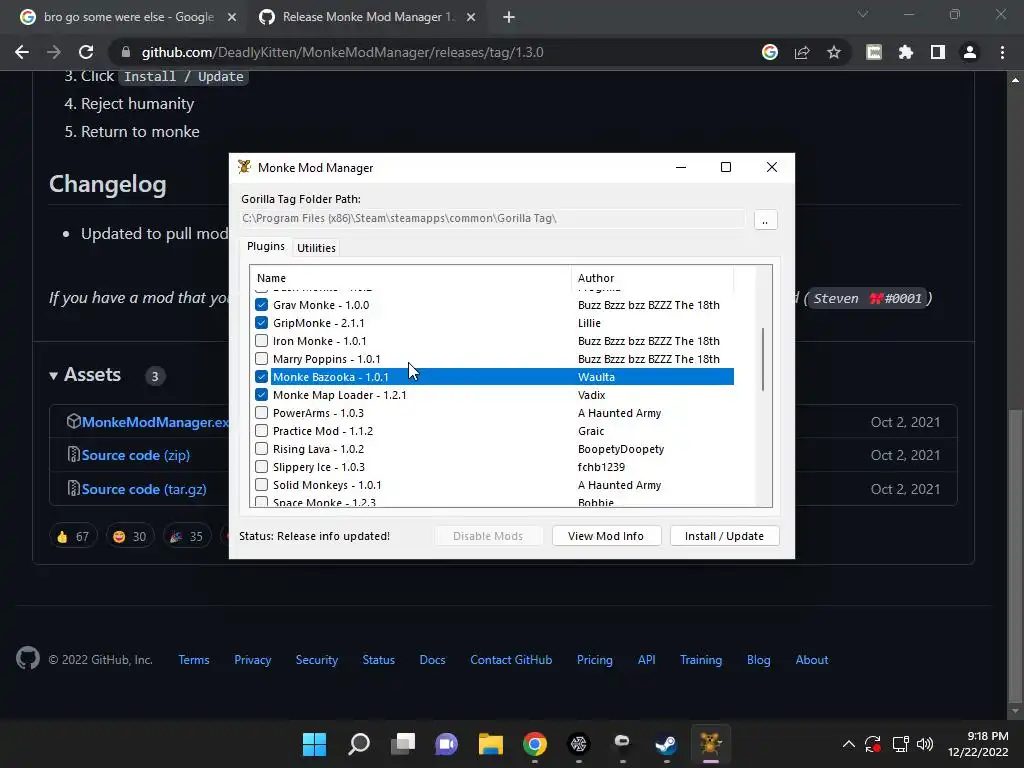This screenshot has height=768, width=1024.
Task: Browse for Gorilla Tag folder path
Action: [765, 219]
